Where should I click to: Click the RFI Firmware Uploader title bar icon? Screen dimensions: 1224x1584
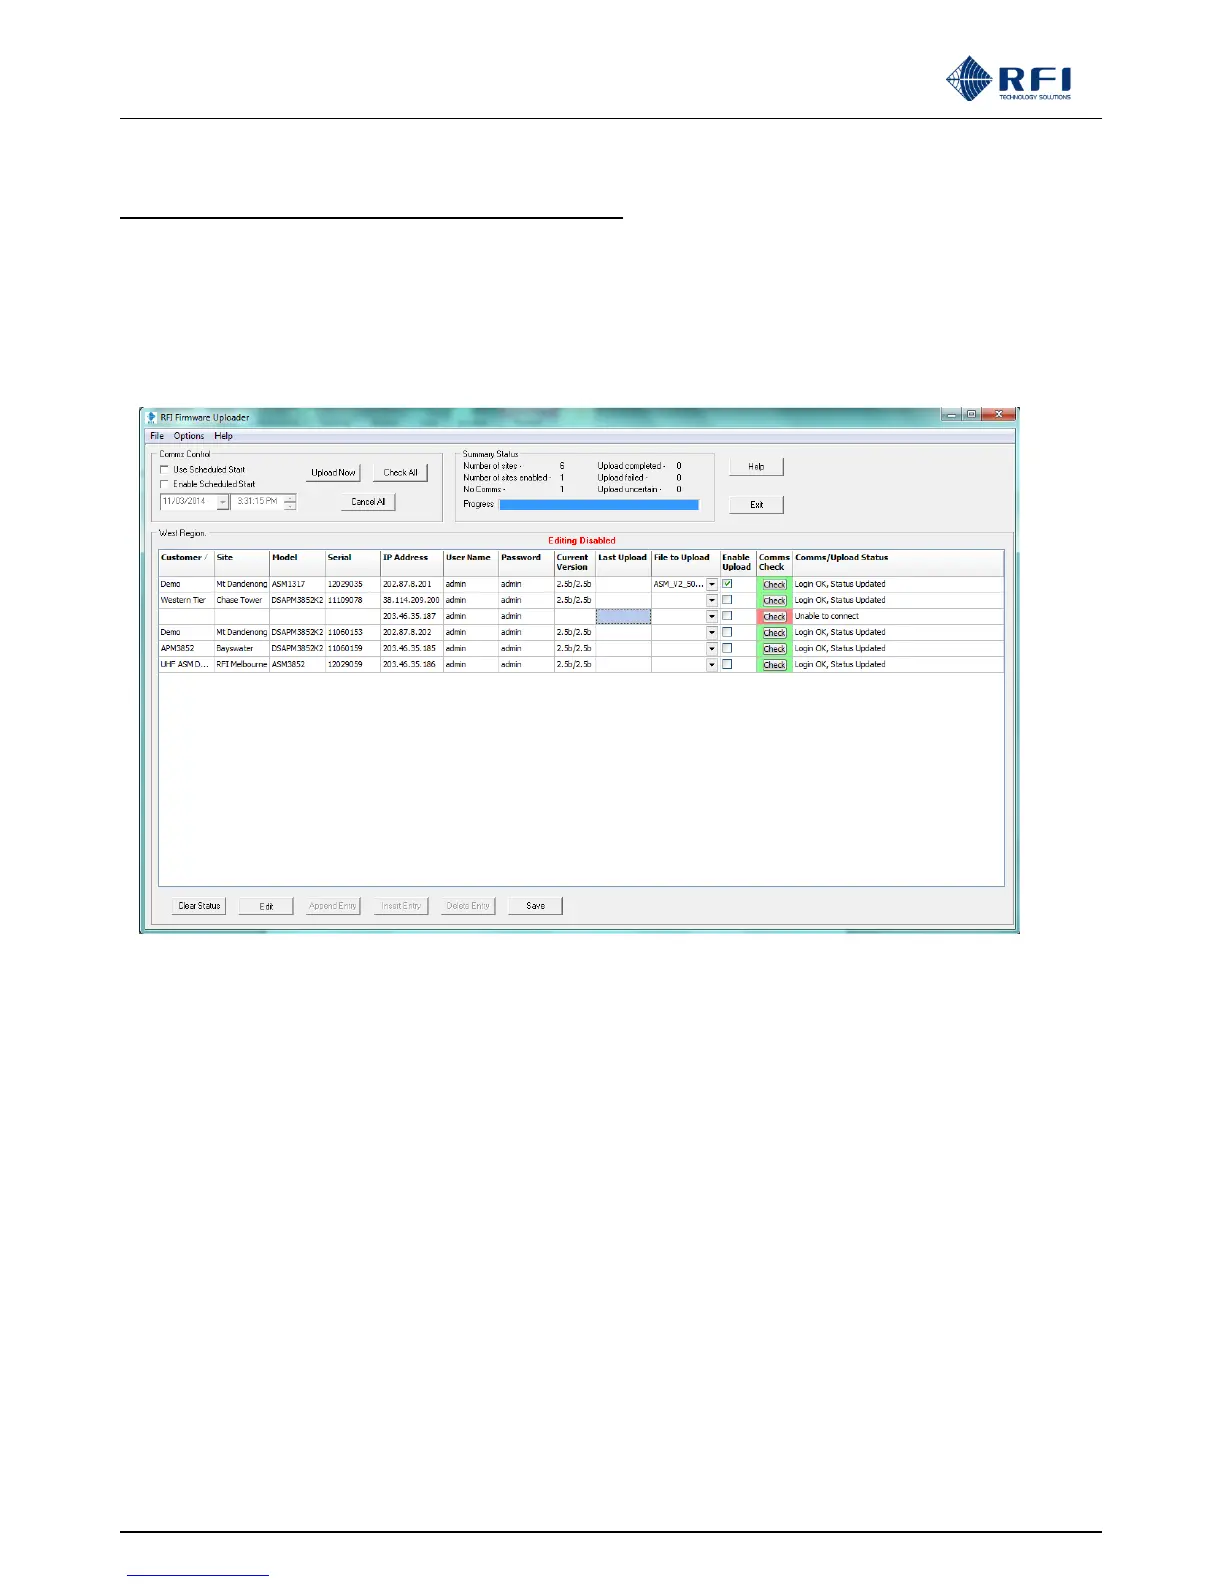tap(153, 417)
